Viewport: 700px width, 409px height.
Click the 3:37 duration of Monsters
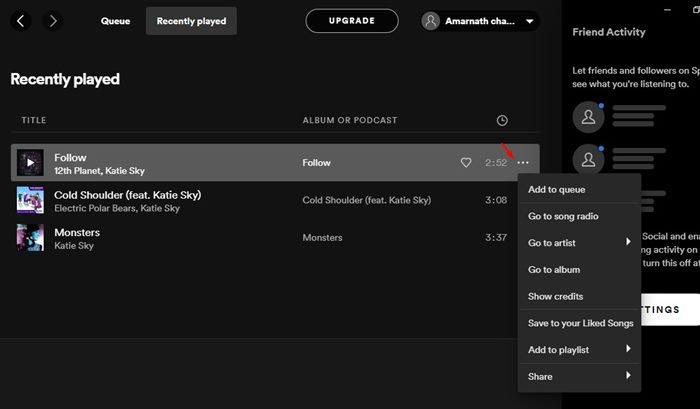[496, 238]
